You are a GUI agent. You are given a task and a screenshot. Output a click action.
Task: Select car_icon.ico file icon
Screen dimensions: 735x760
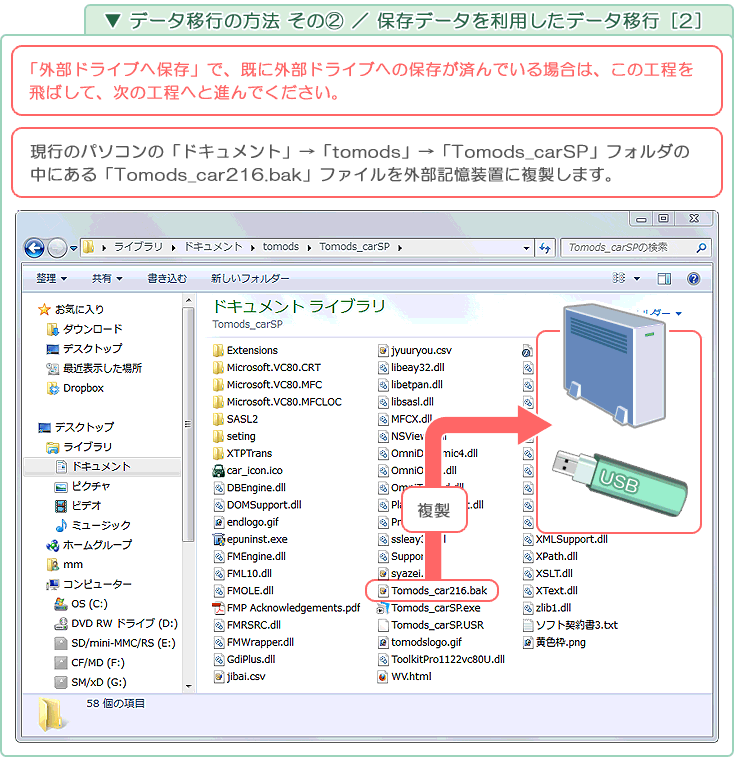[x=218, y=471]
